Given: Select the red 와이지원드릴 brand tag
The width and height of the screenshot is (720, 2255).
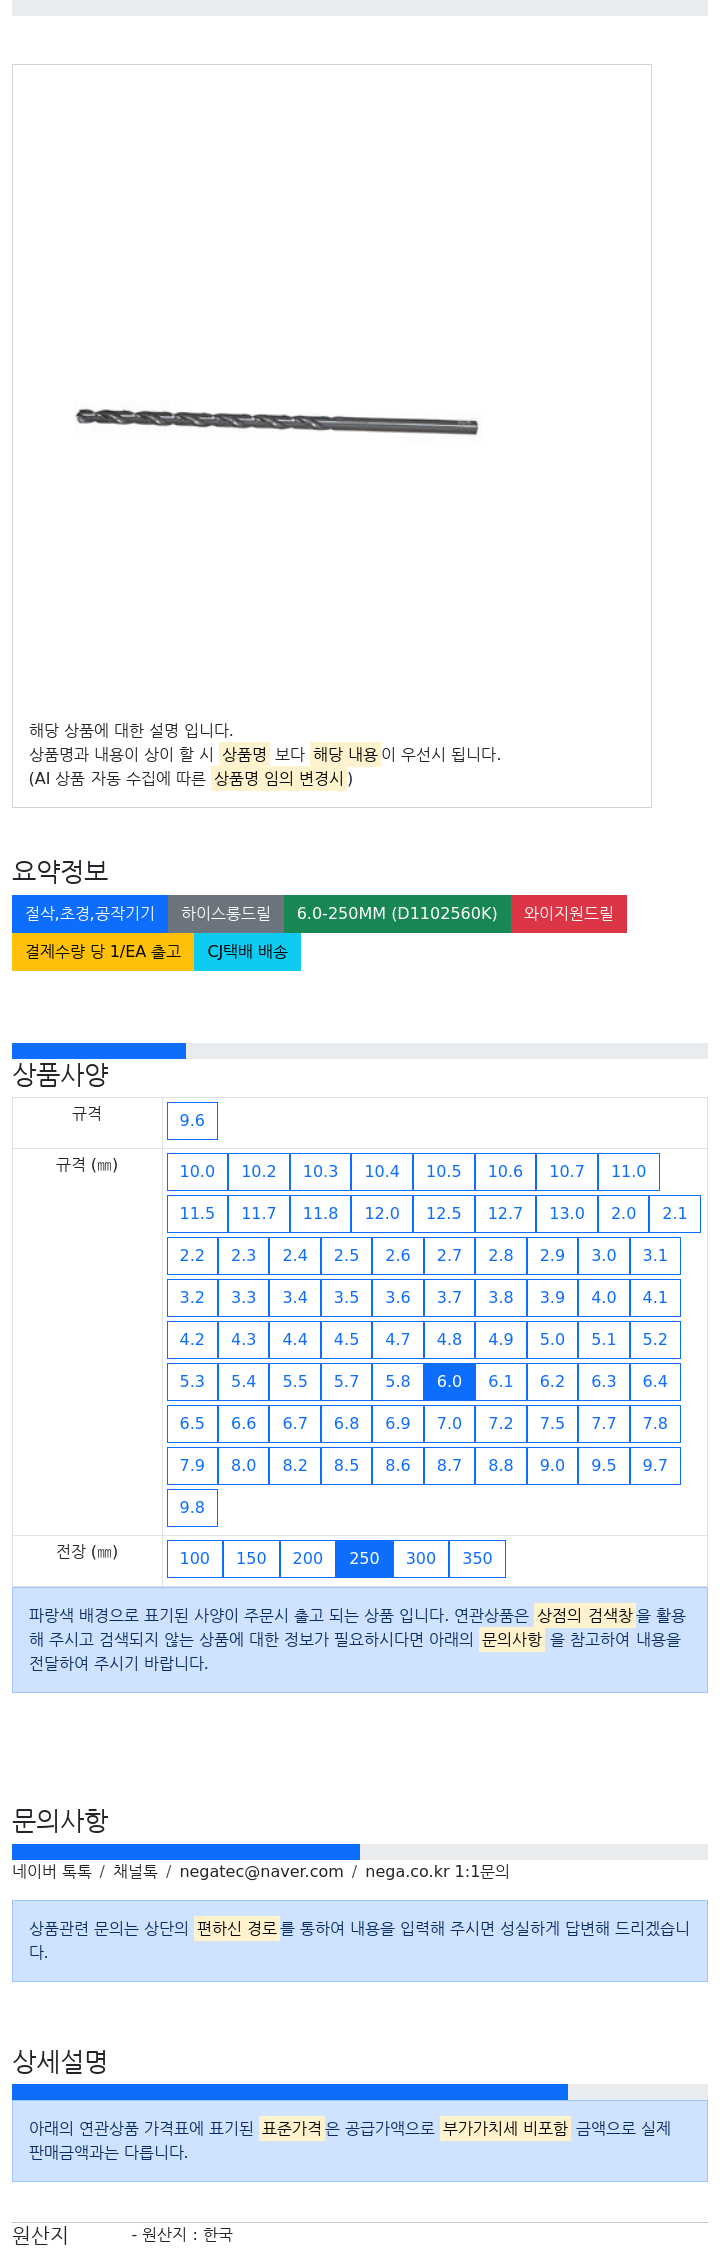Looking at the screenshot, I should click(569, 914).
